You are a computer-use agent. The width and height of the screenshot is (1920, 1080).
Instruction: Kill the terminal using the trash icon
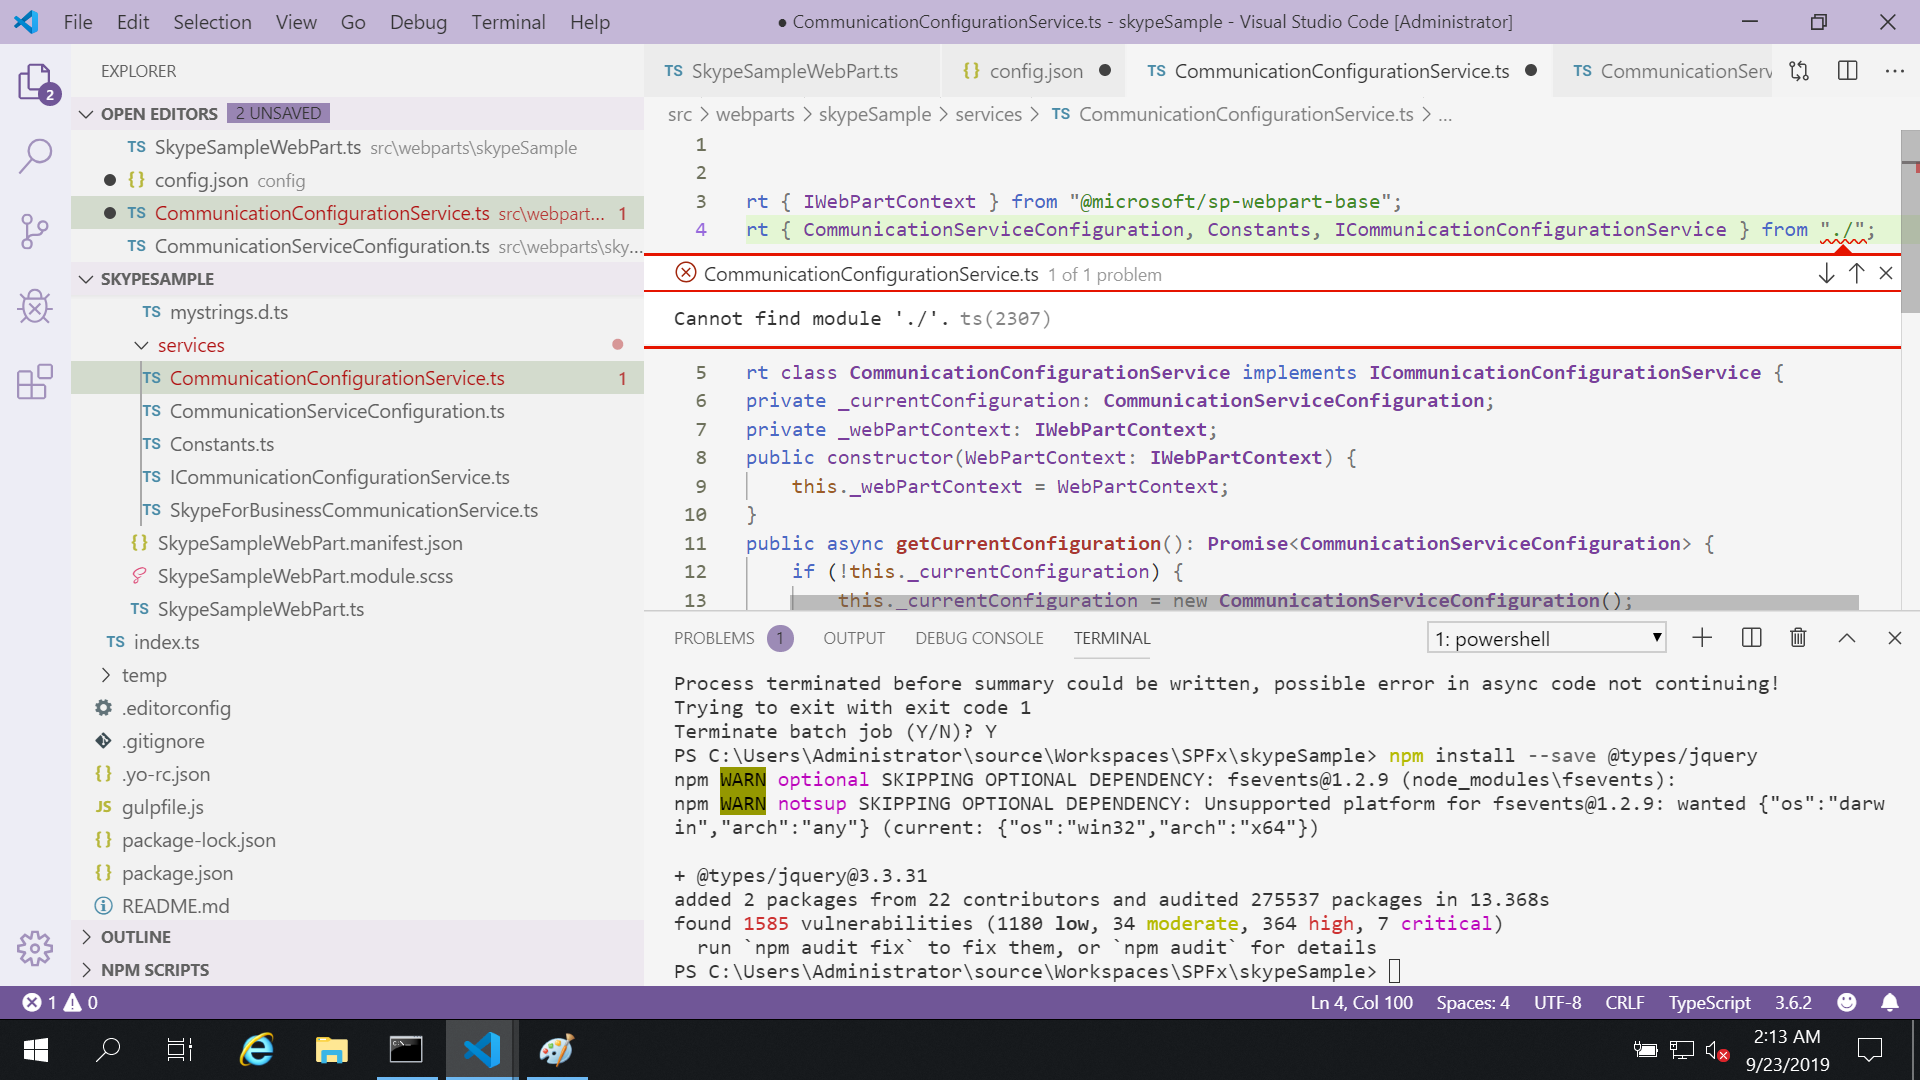1798,637
